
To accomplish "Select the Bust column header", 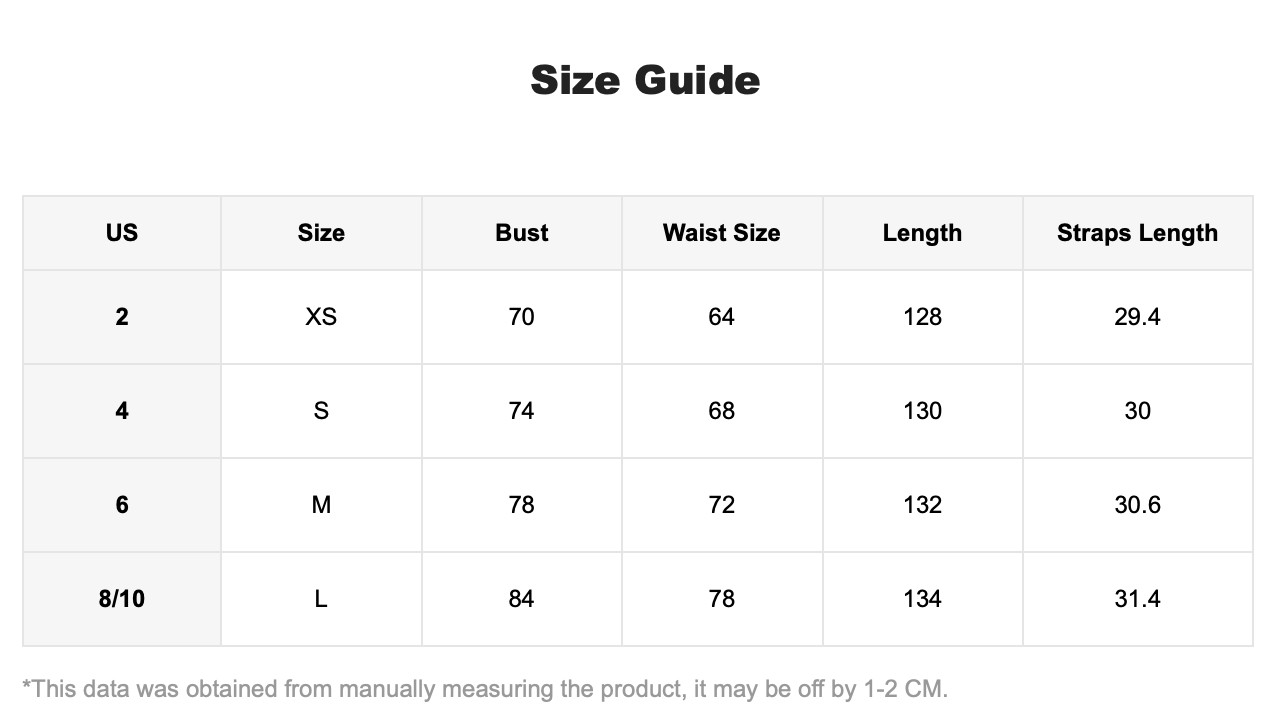I will tap(522, 233).
